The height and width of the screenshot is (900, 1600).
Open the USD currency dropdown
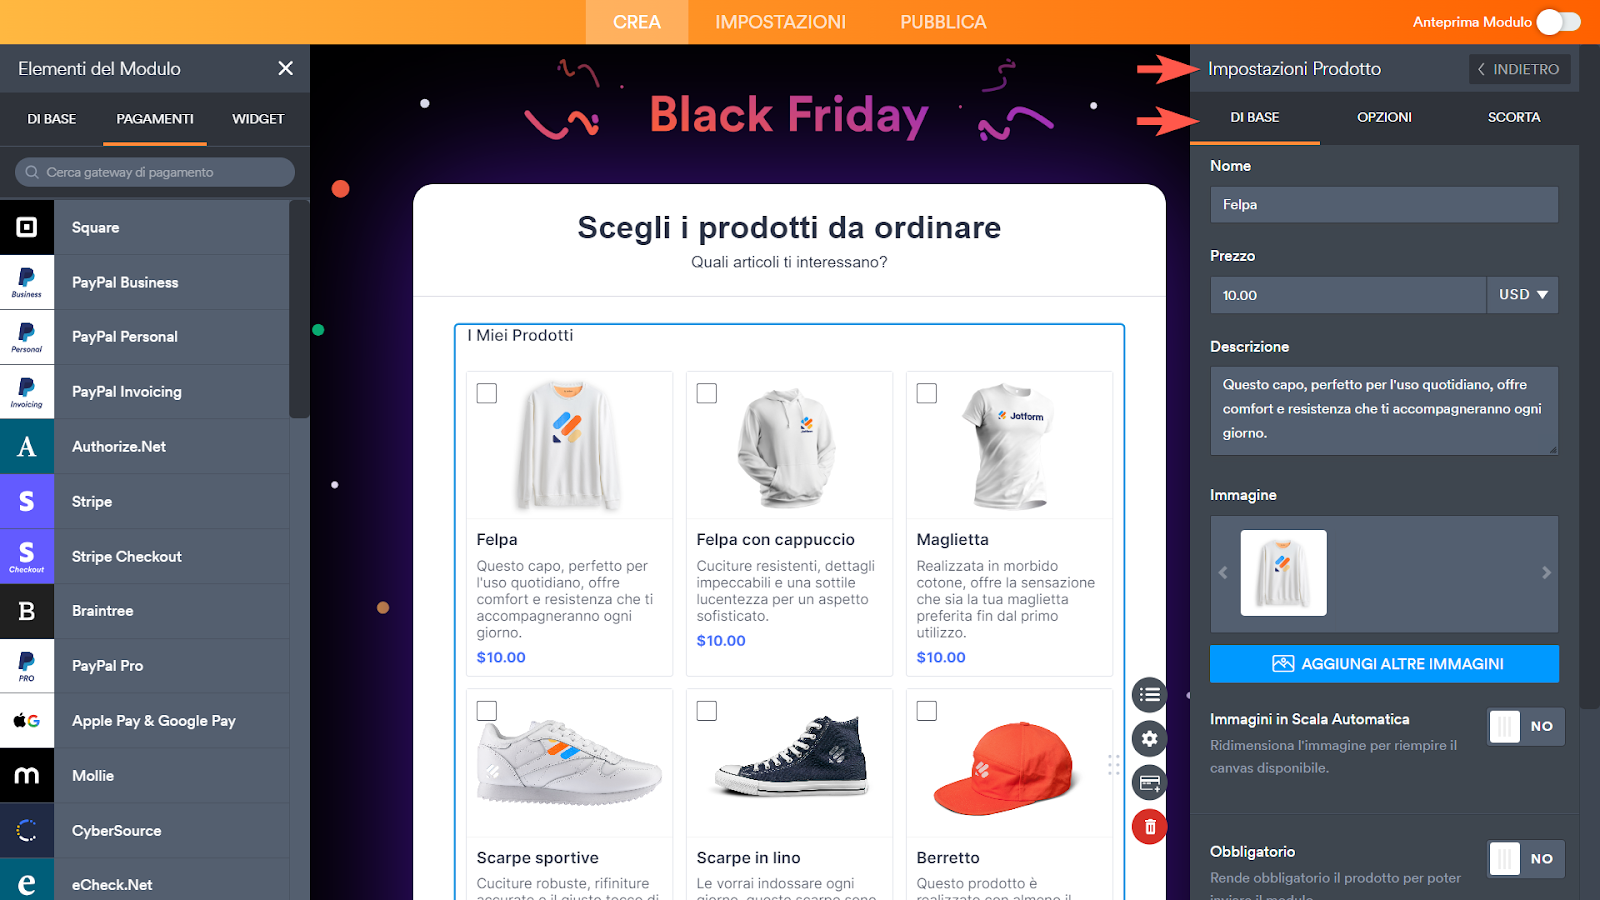[x=1522, y=295]
